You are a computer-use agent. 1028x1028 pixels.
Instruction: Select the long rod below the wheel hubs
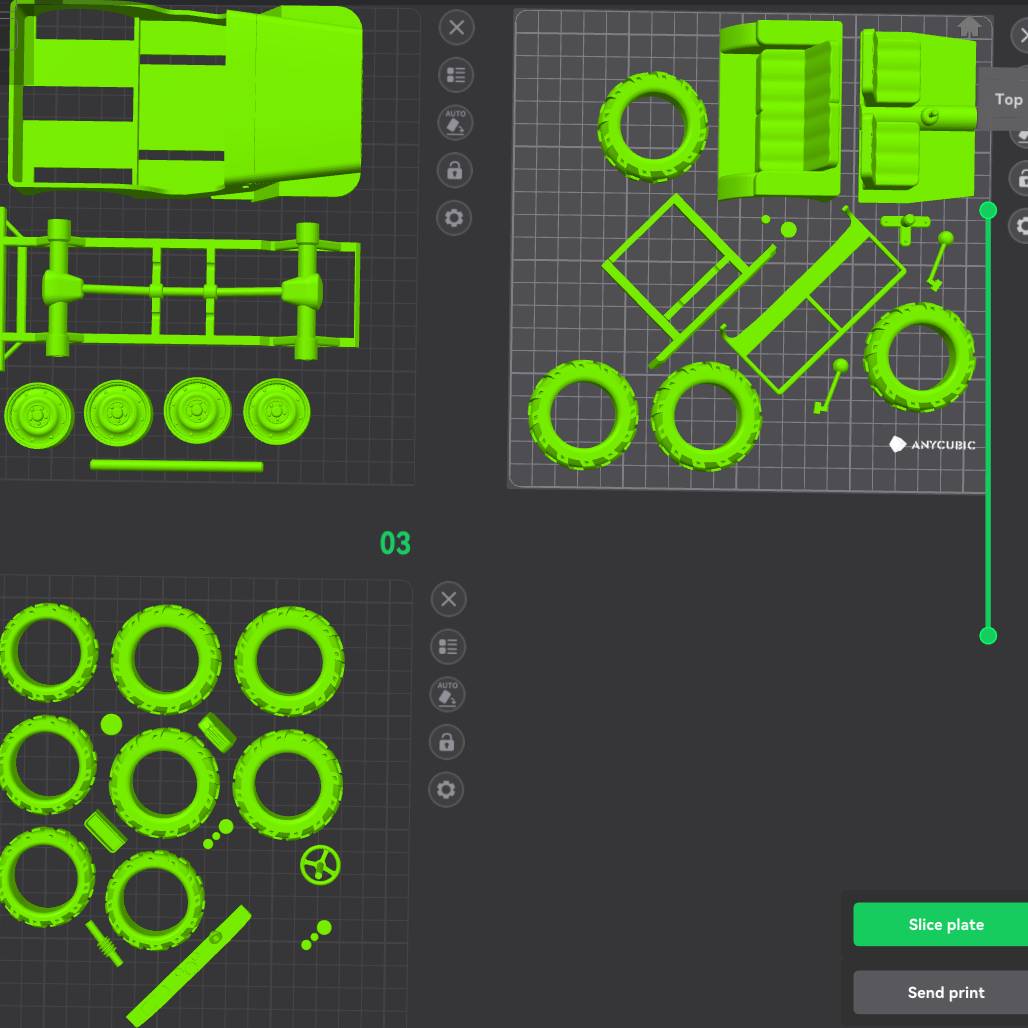pyautogui.click(x=176, y=466)
